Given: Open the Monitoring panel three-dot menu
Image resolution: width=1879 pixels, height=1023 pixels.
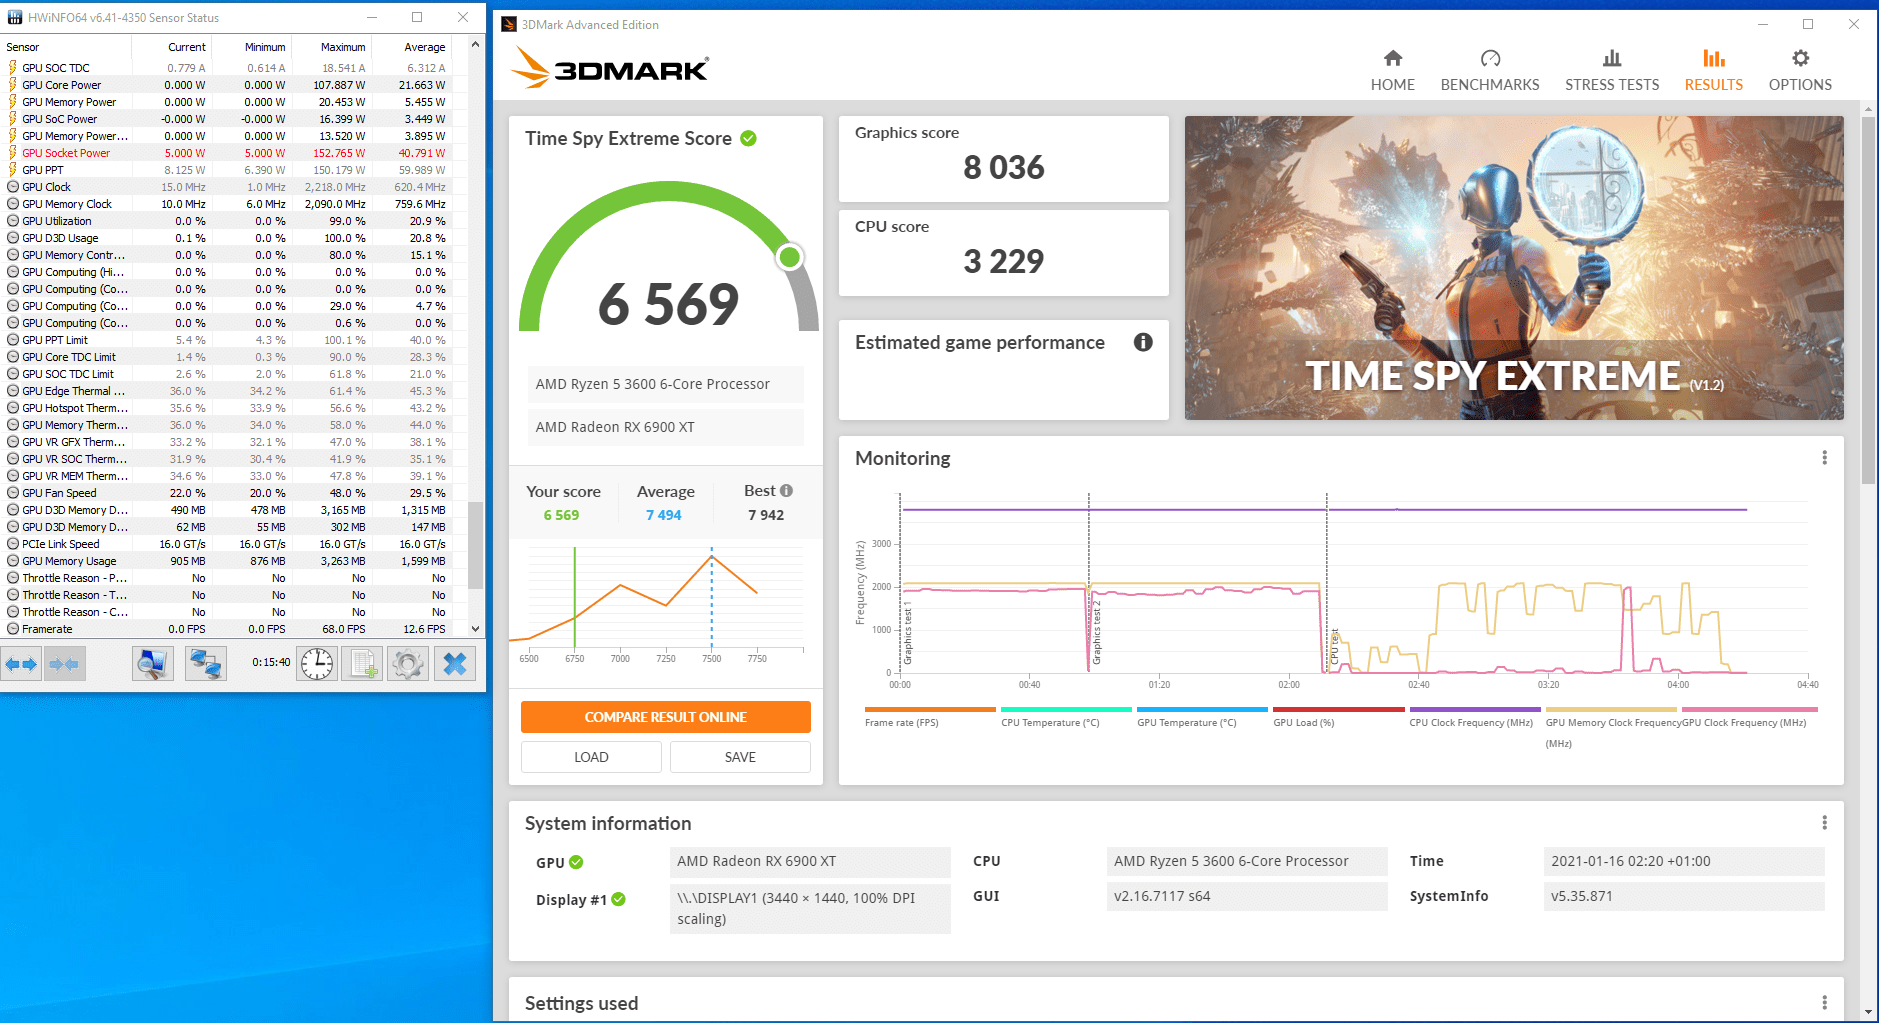Looking at the screenshot, I should [1824, 457].
